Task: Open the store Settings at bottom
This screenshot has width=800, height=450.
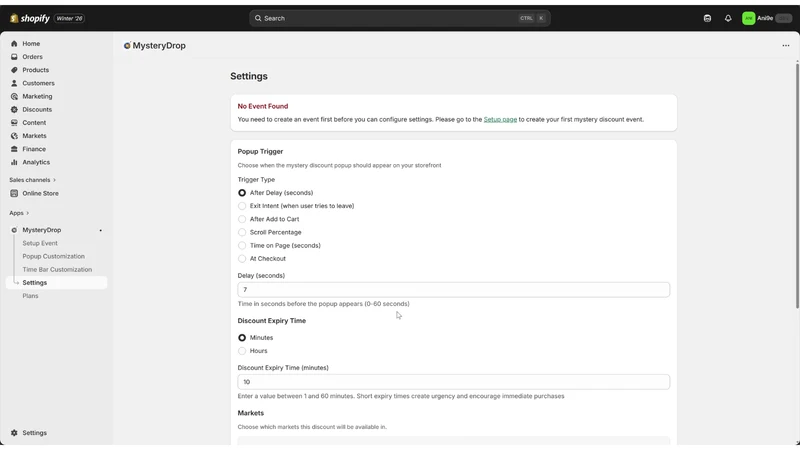Action: point(35,433)
